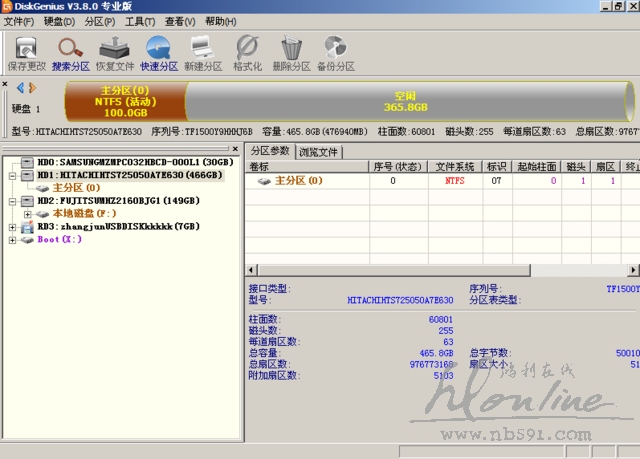Go to next disk with right arrow
The width and height of the screenshot is (640, 459).
pyautogui.click(x=32, y=89)
